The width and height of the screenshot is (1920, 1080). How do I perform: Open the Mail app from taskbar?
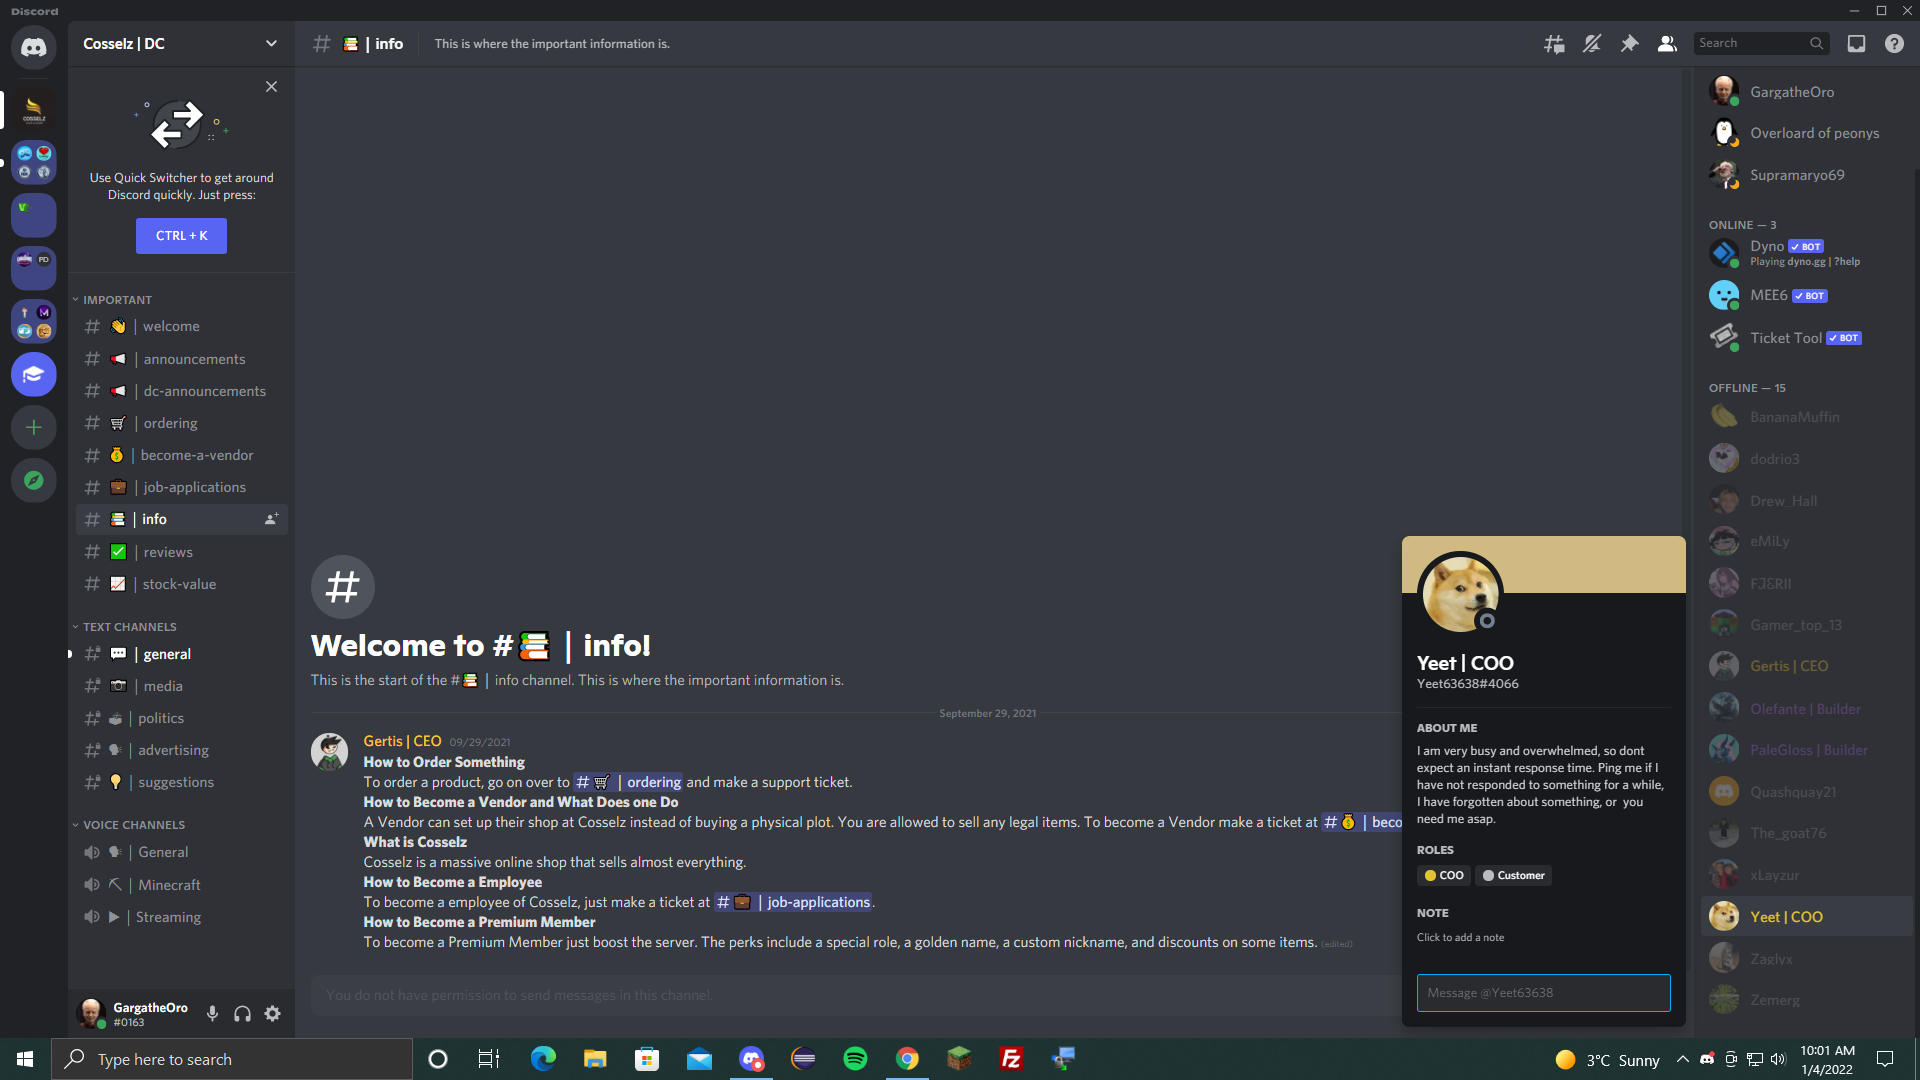click(699, 1059)
